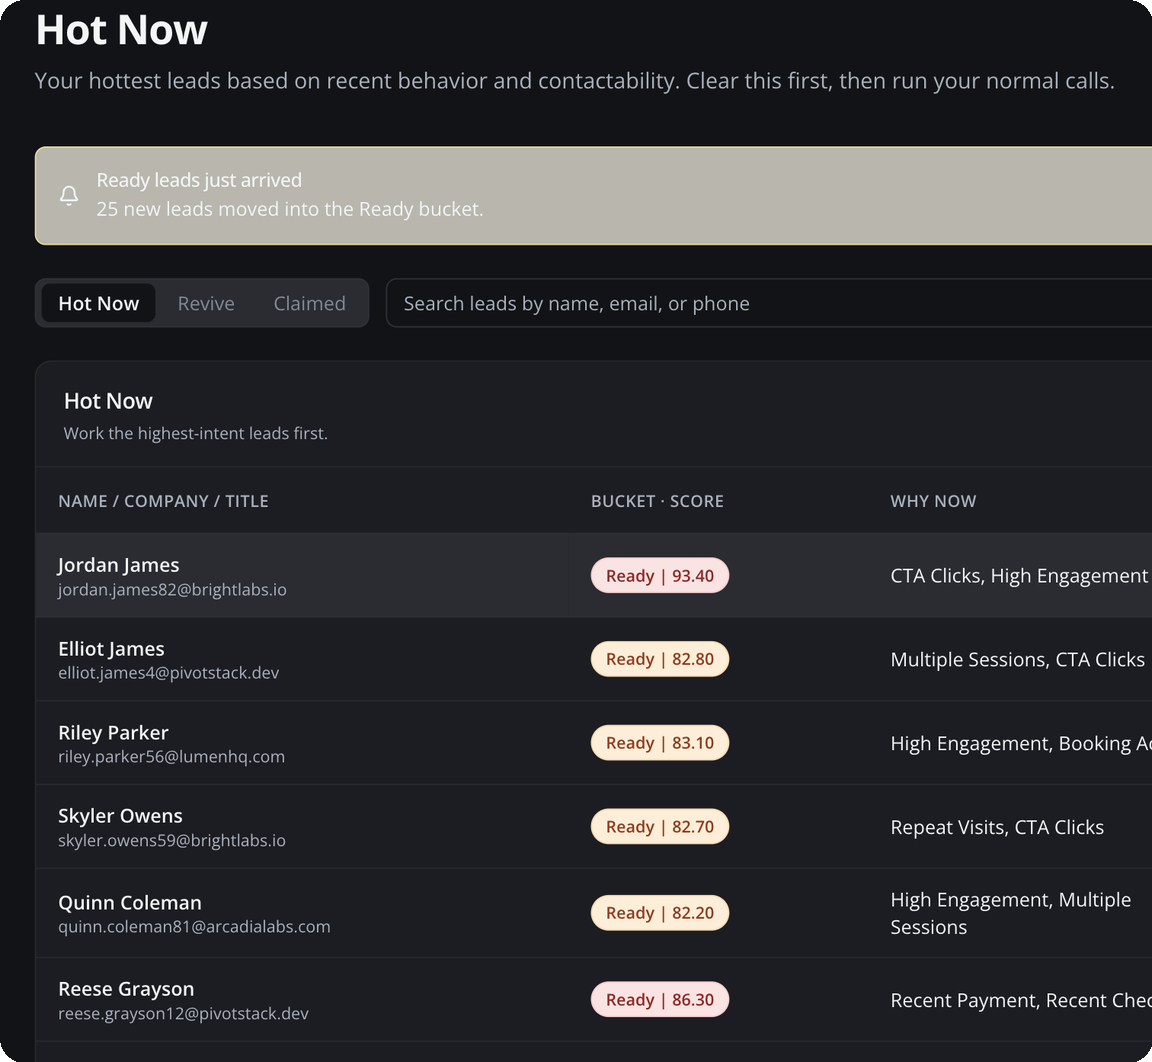The height and width of the screenshot is (1062, 1152).
Task: Select the Hot Now tab
Action: (x=98, y=303)
